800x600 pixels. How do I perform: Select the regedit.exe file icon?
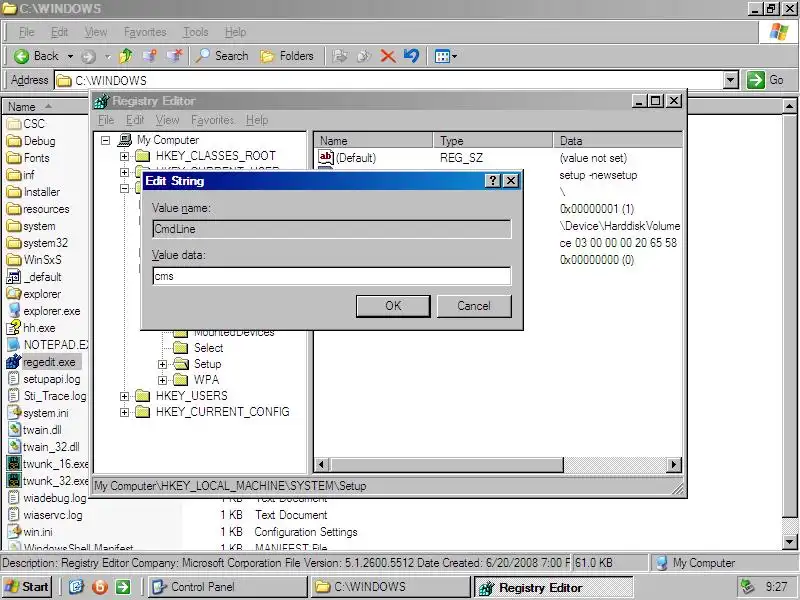point(13,362)
